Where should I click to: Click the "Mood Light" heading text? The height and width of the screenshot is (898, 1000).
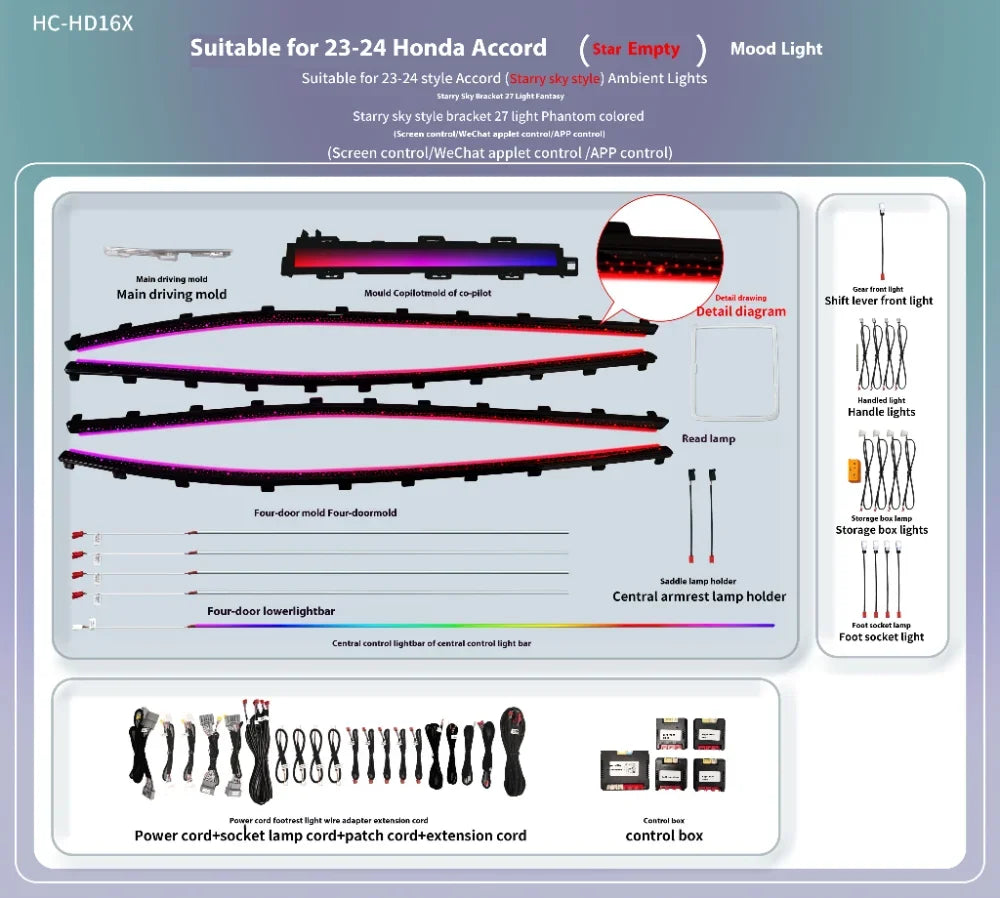tap(776, 49)
